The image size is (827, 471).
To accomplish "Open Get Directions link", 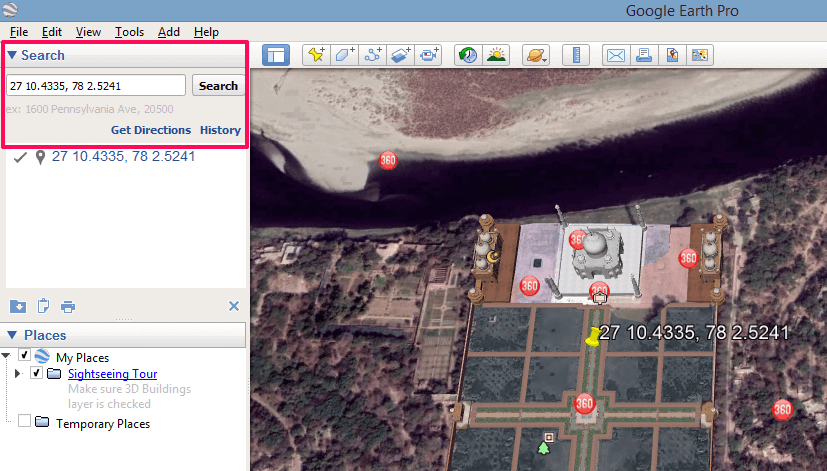I will click(151, 130).
